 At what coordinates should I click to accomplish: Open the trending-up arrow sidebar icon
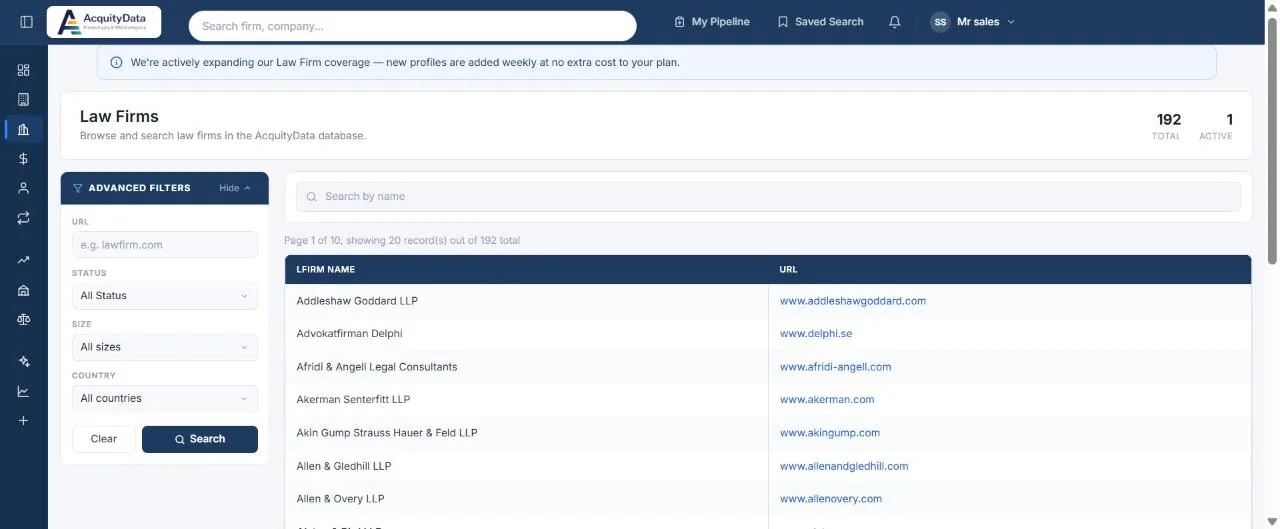point(24,260)
